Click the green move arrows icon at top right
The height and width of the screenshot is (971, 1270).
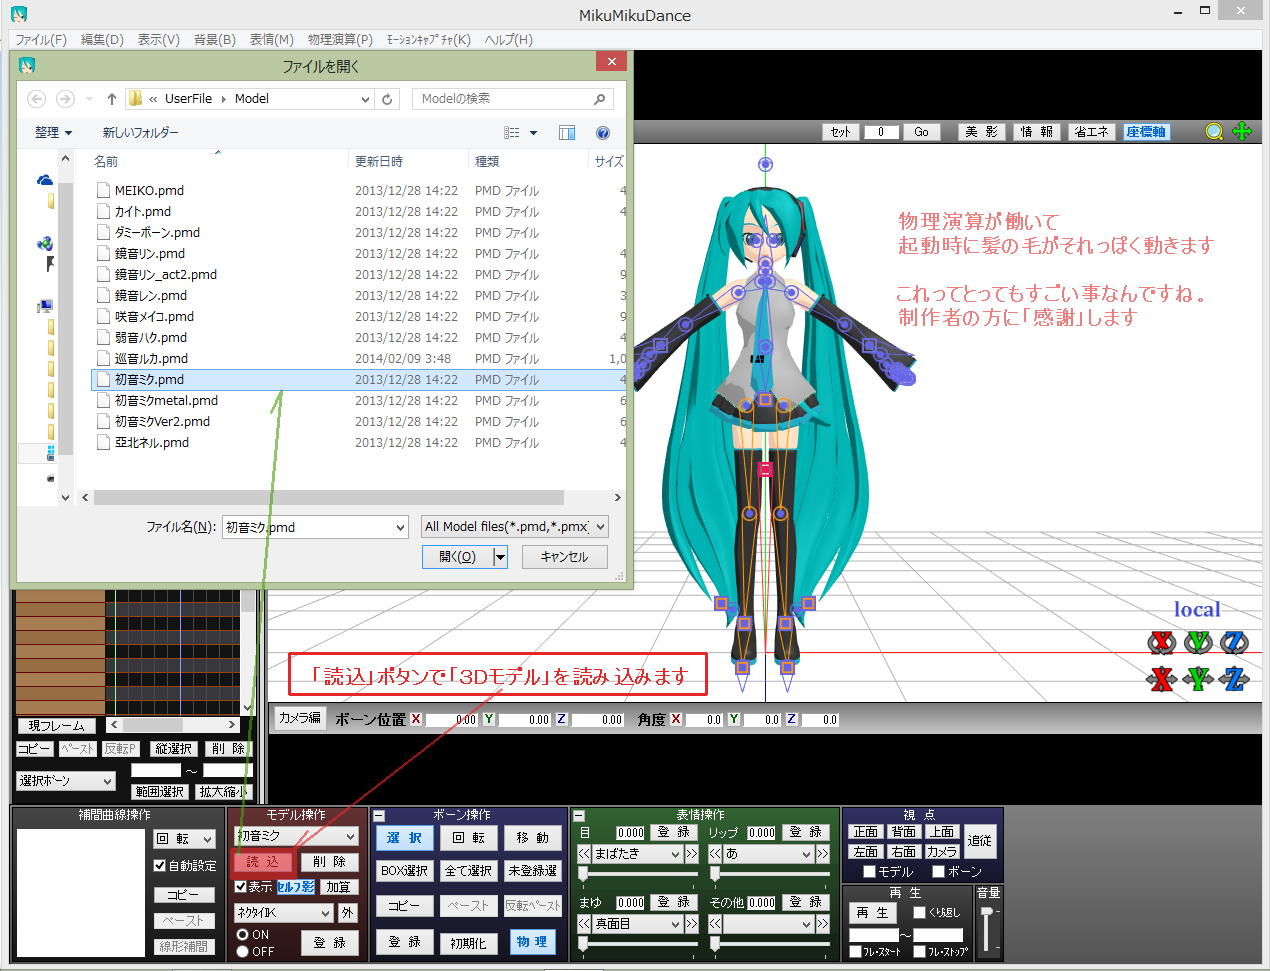pyautogui.click(x=1242, y=131)
